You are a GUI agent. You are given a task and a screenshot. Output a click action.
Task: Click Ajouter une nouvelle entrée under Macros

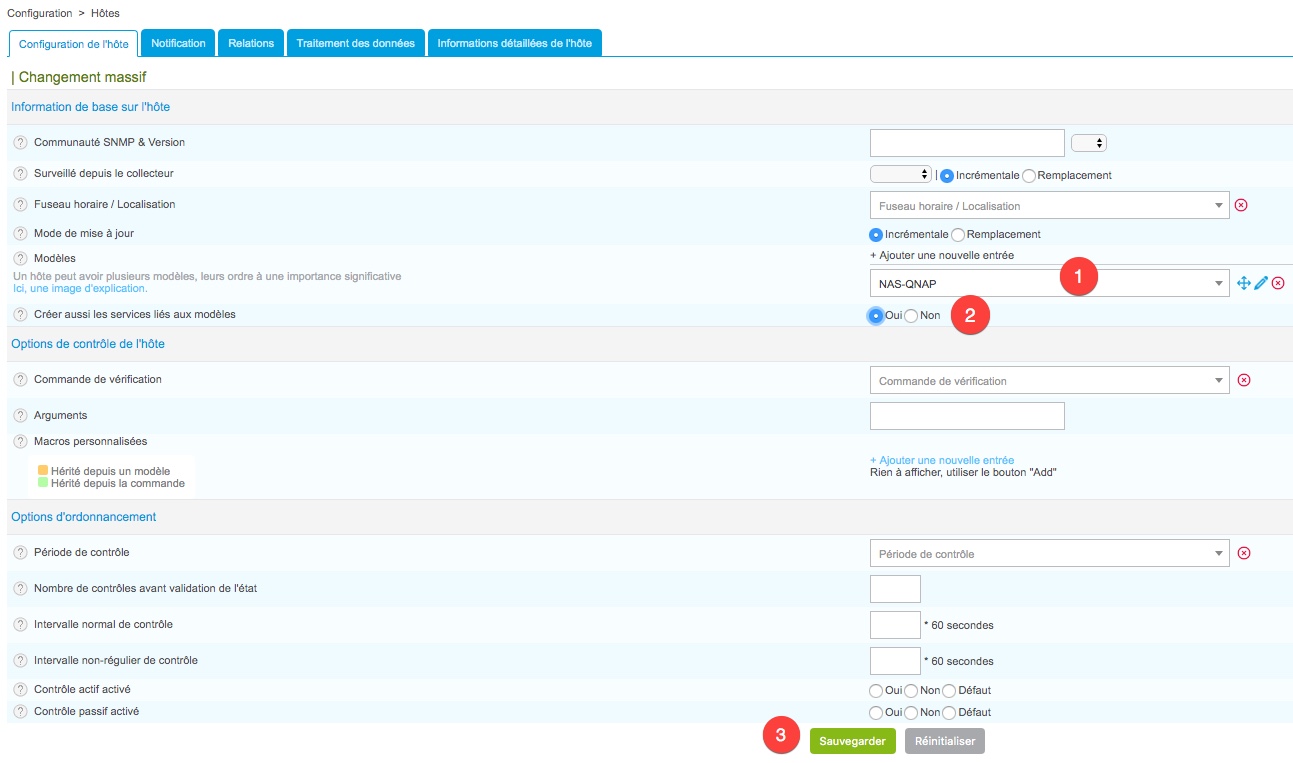point(942,460)
